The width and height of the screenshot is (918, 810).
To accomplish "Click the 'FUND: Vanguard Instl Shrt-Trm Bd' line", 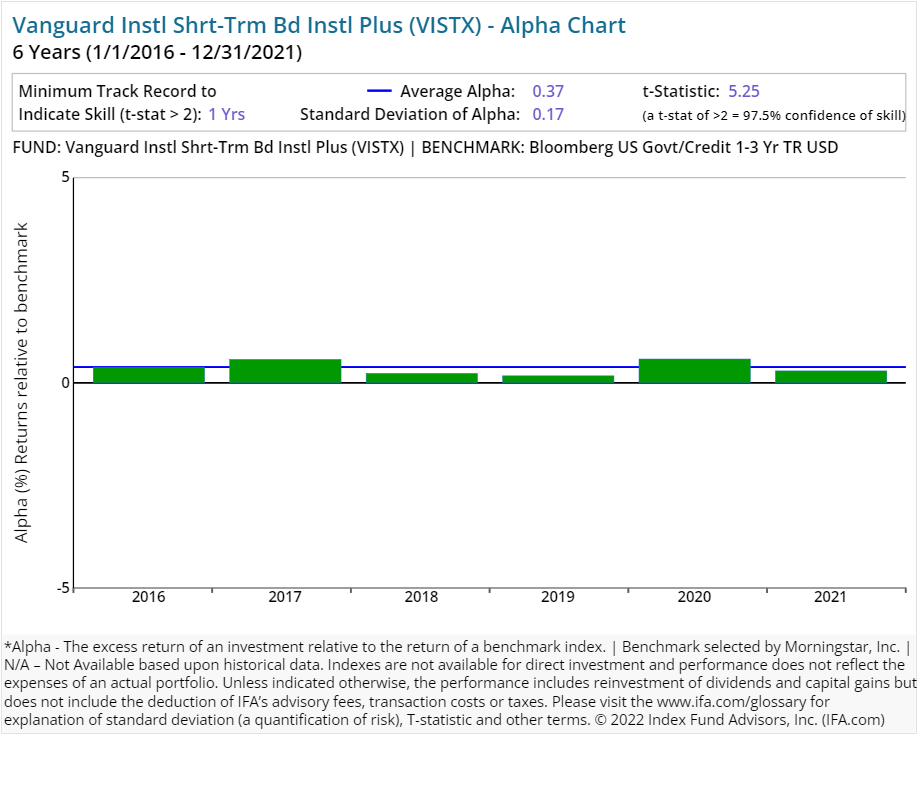I will (x=208, y=147).
